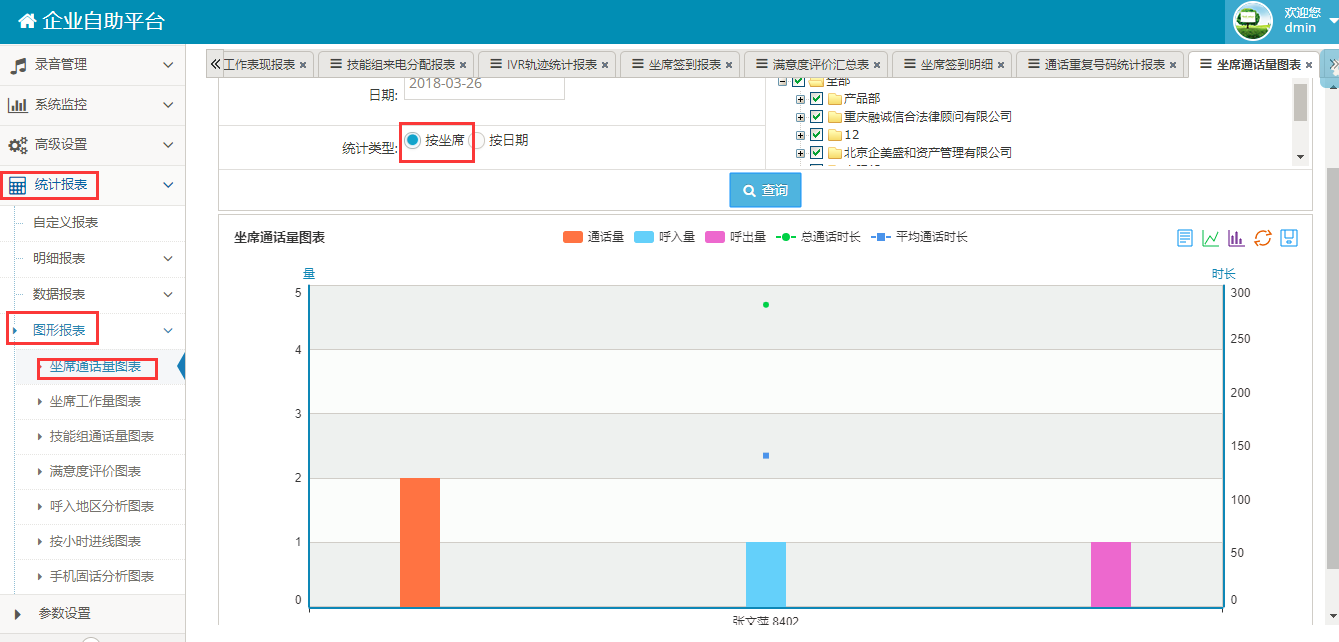
Task: Toggle 通话量 series in the legend
Action: [593, 238]
